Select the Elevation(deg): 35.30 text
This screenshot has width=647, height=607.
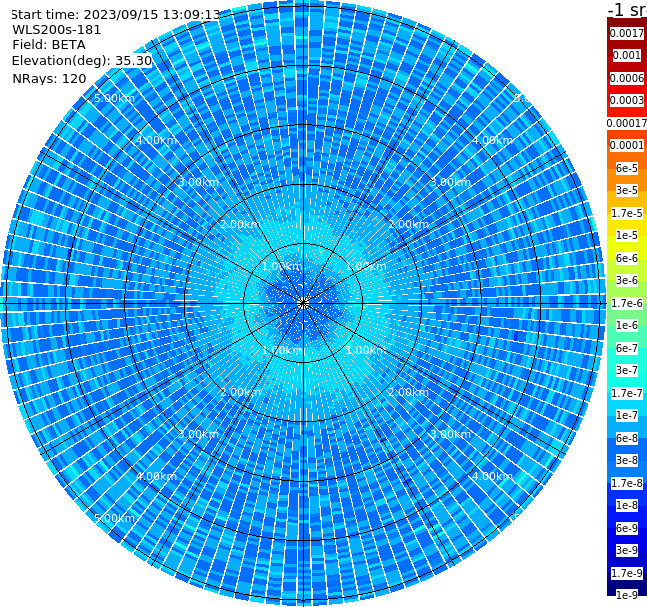(82, 61)
